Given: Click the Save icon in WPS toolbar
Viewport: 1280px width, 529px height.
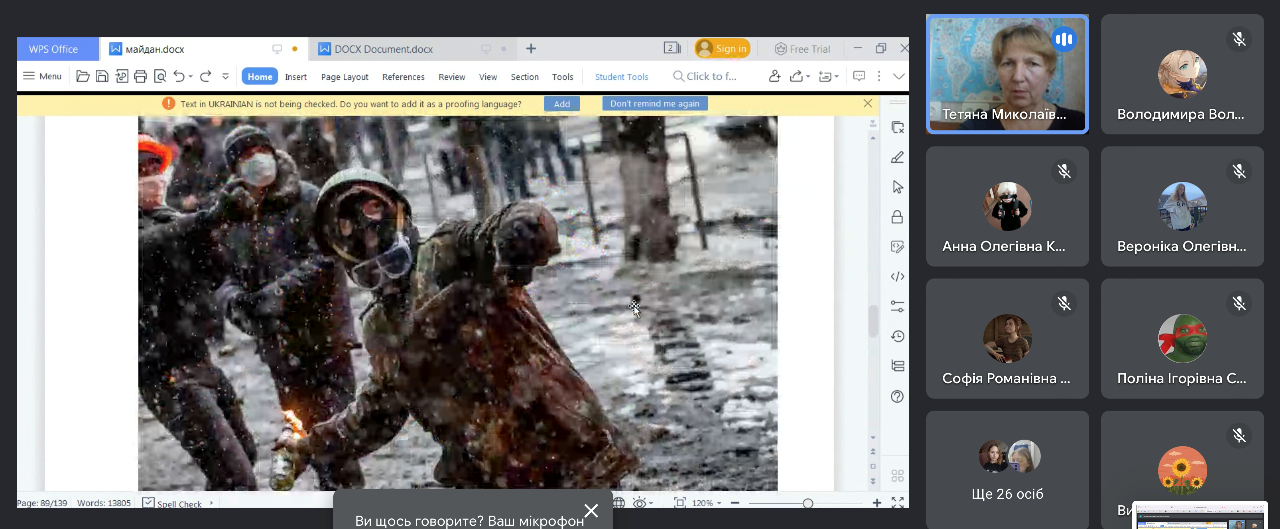Looking at the screenshot, I should coord(102,76).
